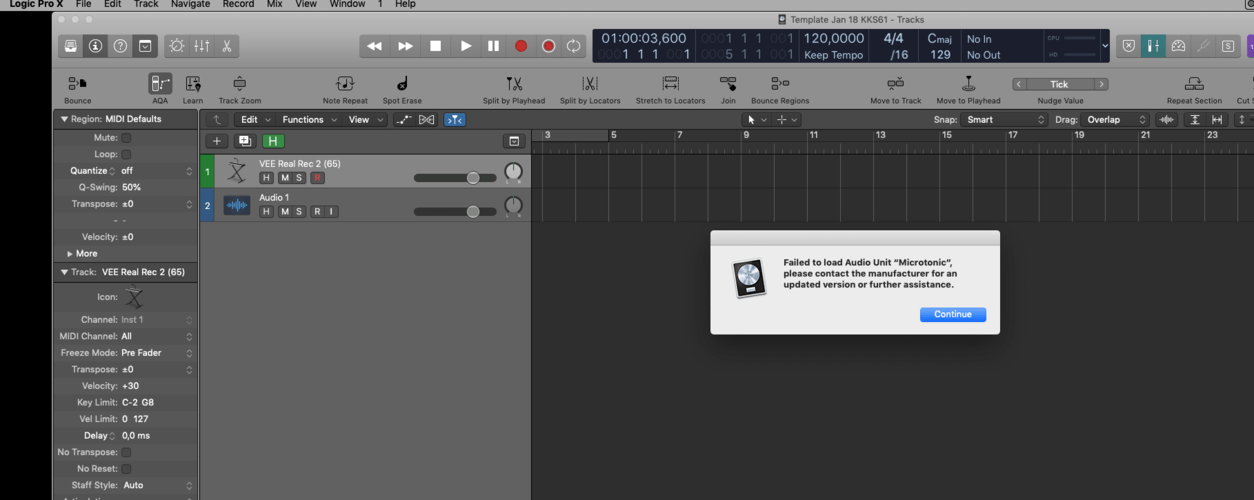This screenshot has height=500, width=1254.
Task: Open the Snap Smart dropdown
Action: pos(1004,120)
